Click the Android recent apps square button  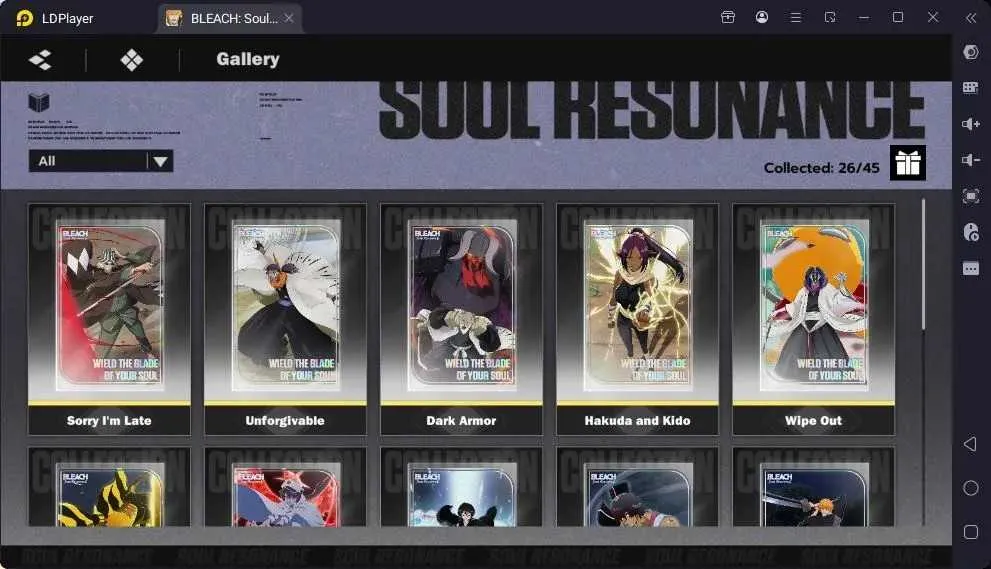click(x=971, y=532)
